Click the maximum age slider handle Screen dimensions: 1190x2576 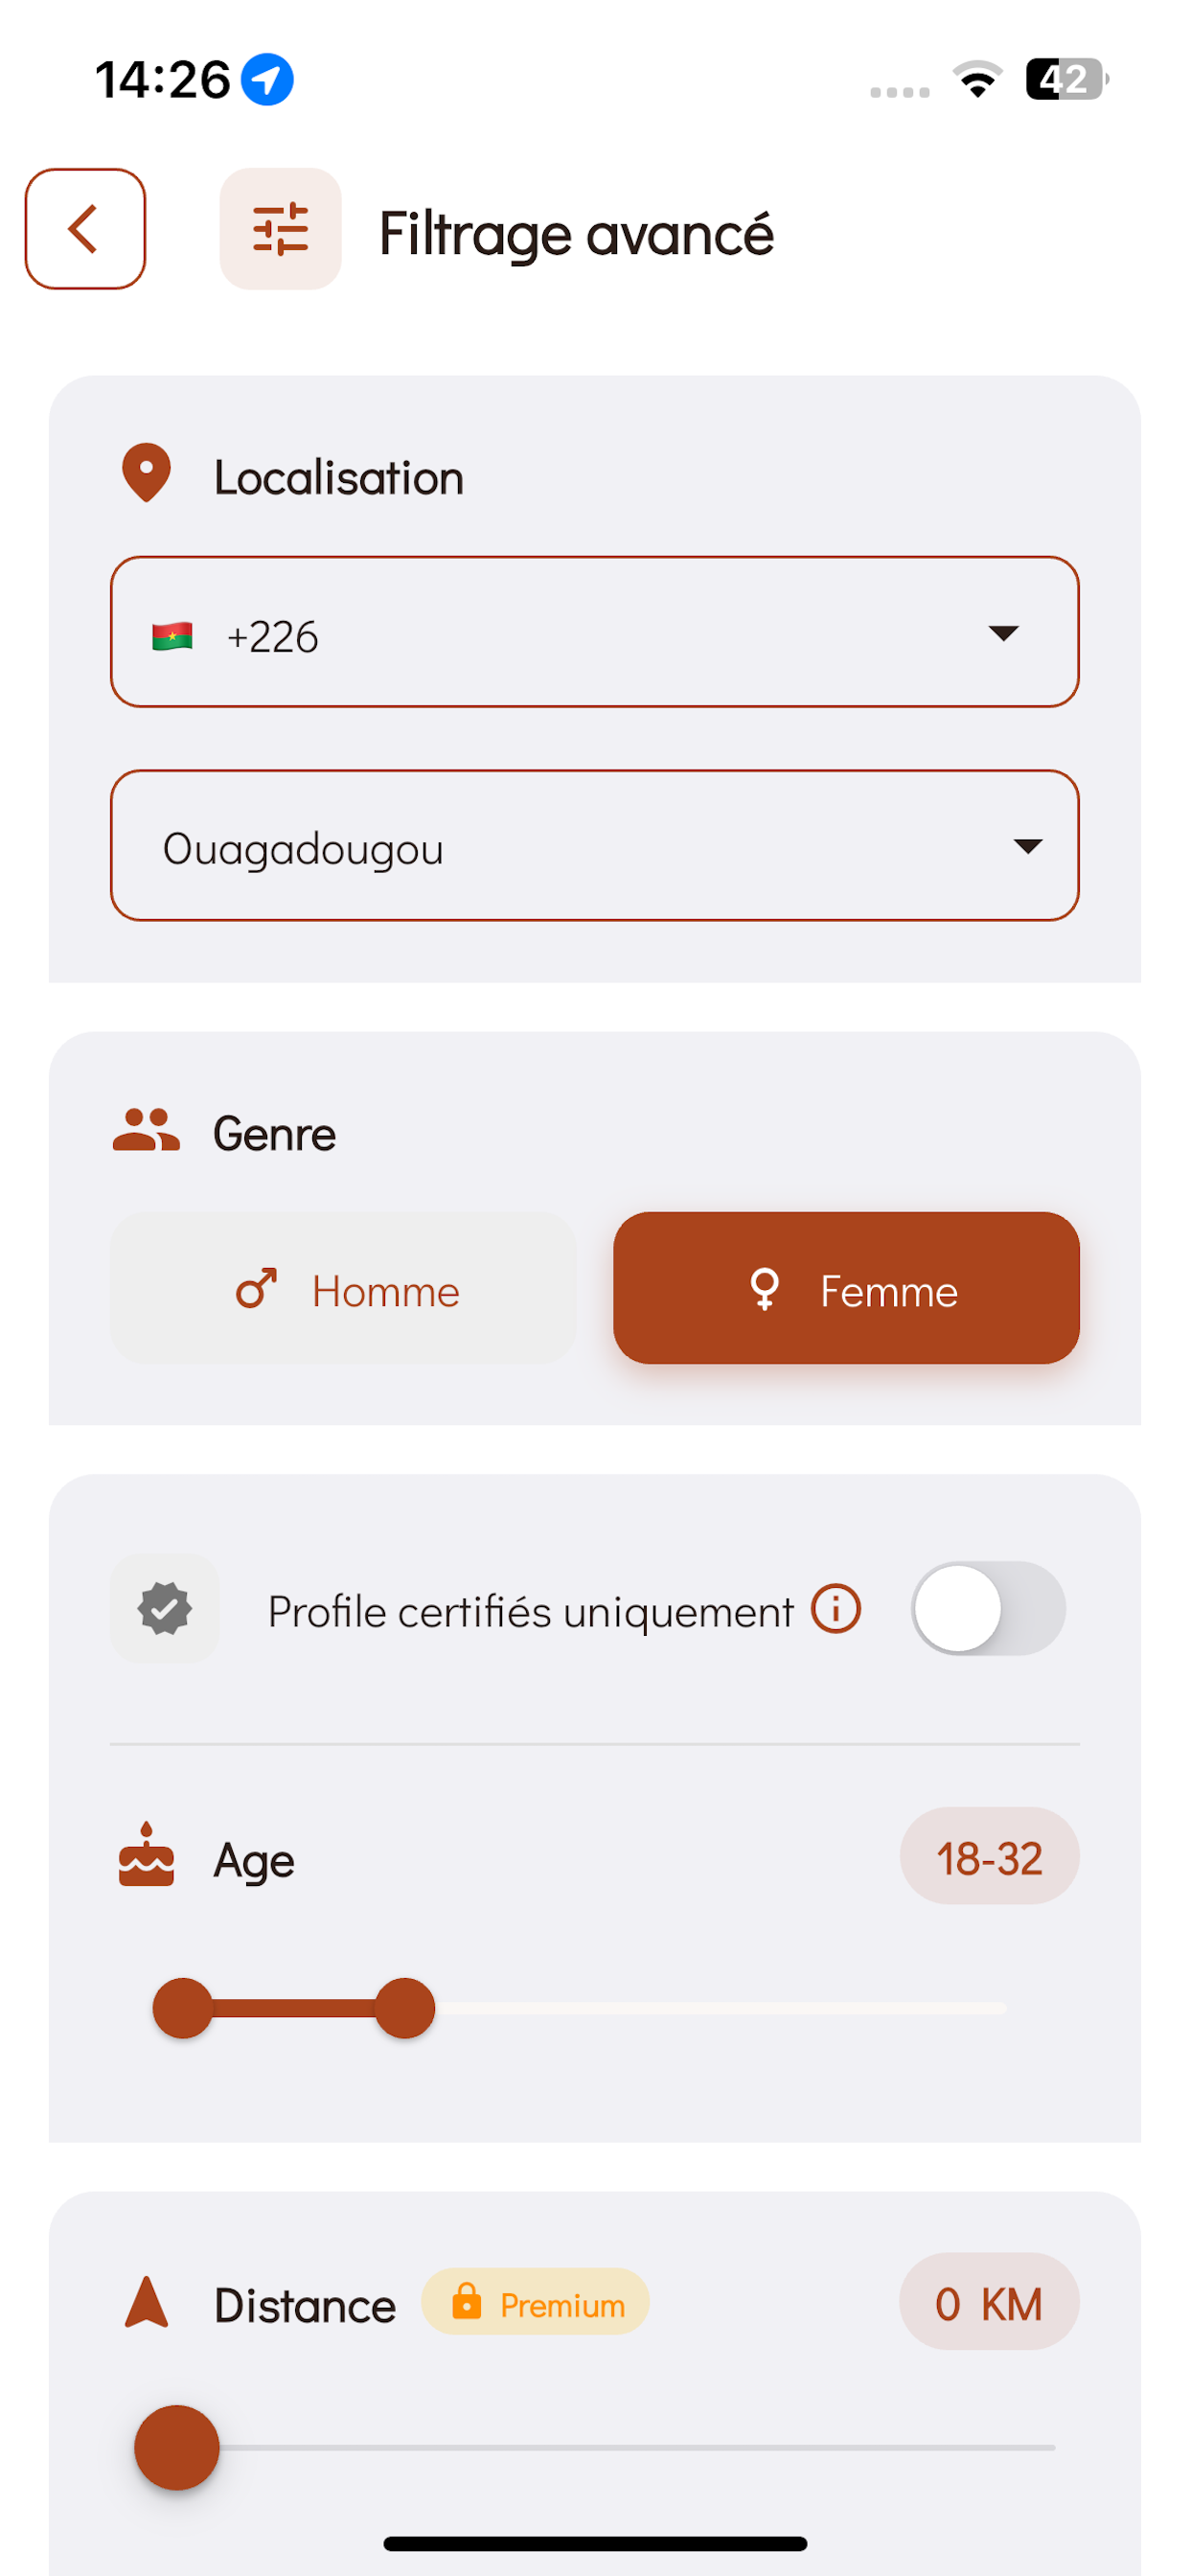point(405,2008)
